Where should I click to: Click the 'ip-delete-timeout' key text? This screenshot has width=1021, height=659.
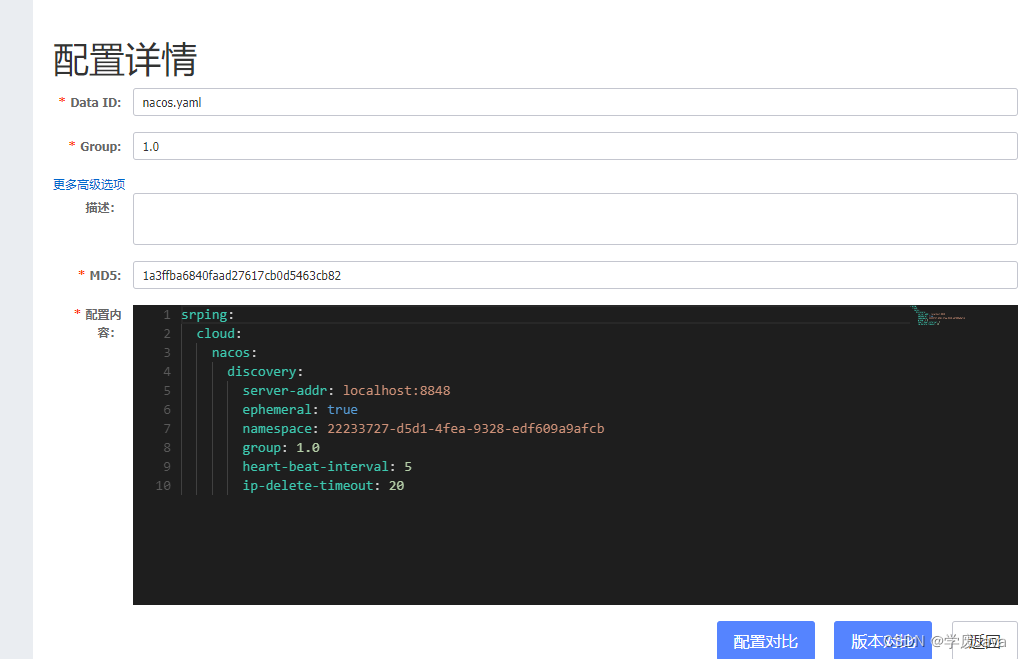click(x=307, y=485)
